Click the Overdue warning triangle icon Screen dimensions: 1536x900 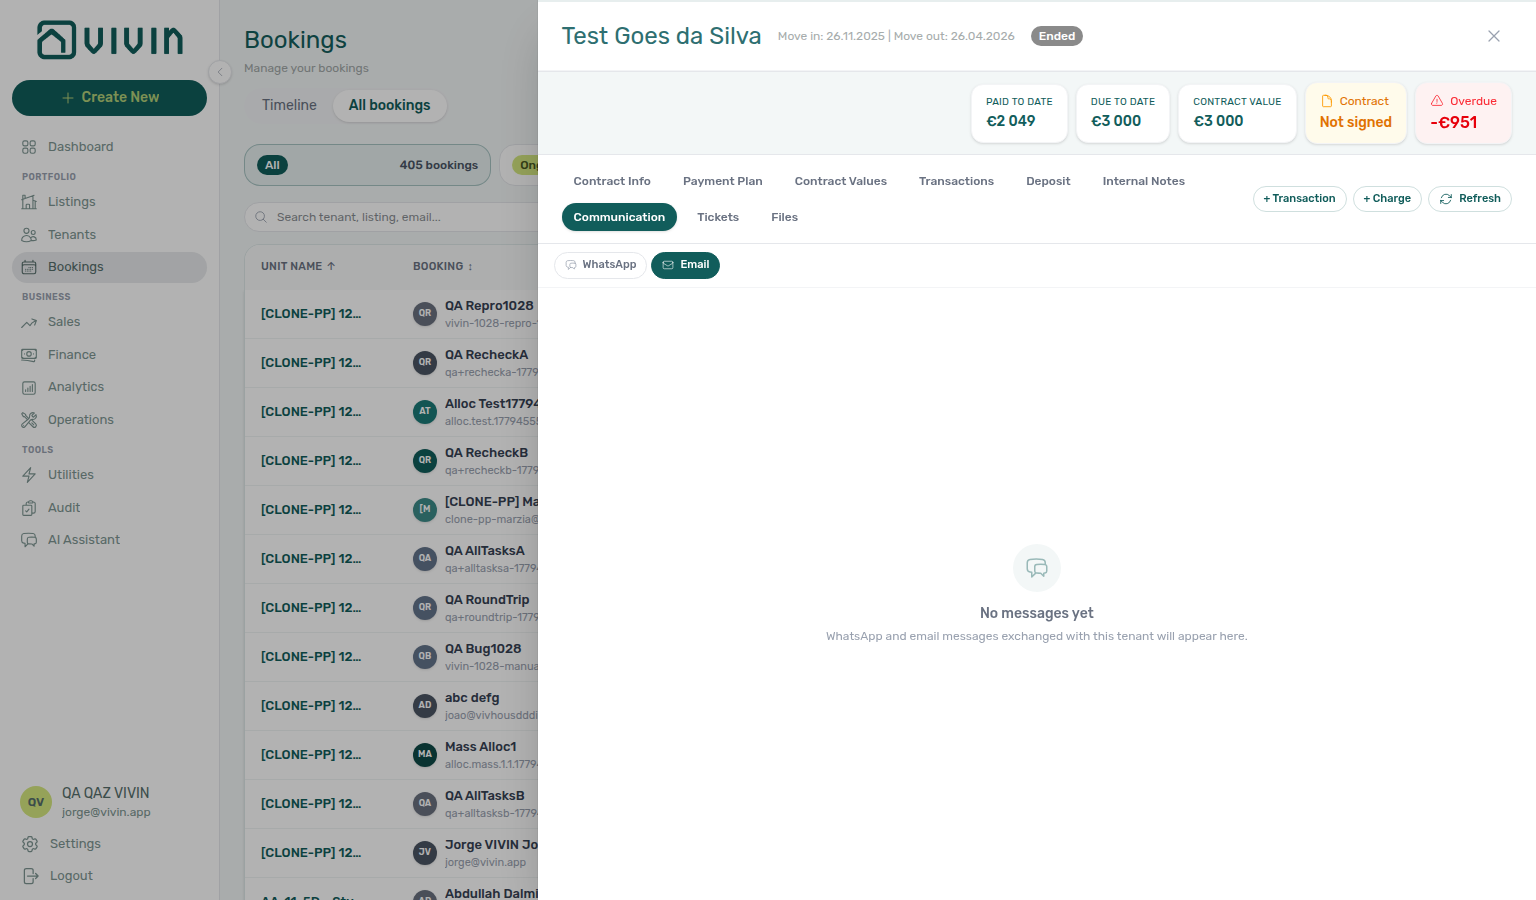pyautogui.click(x=1437, y=101)
